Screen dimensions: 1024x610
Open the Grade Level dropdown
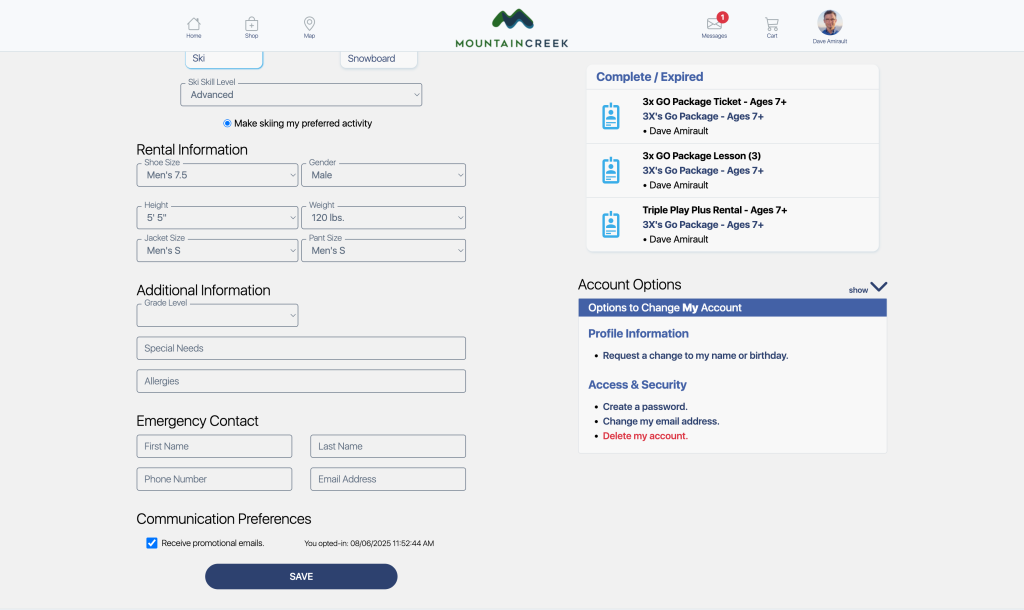[x=217, y=315]
